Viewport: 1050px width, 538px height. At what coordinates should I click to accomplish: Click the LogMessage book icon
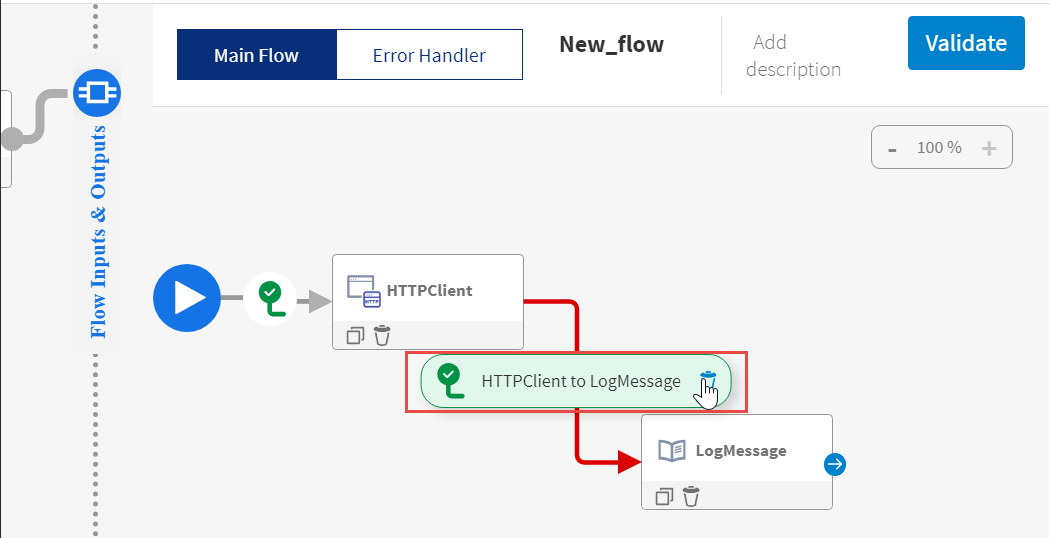point(672,451)
